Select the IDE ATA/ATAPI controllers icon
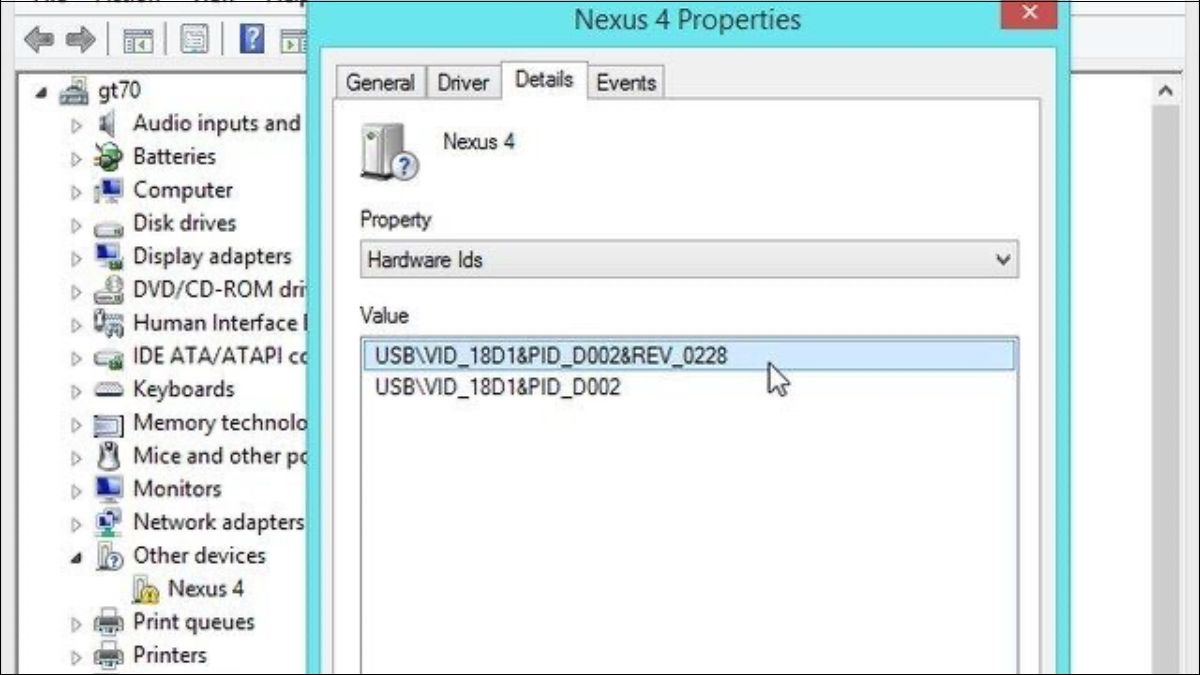1200x675 pixels. (107, 357)
